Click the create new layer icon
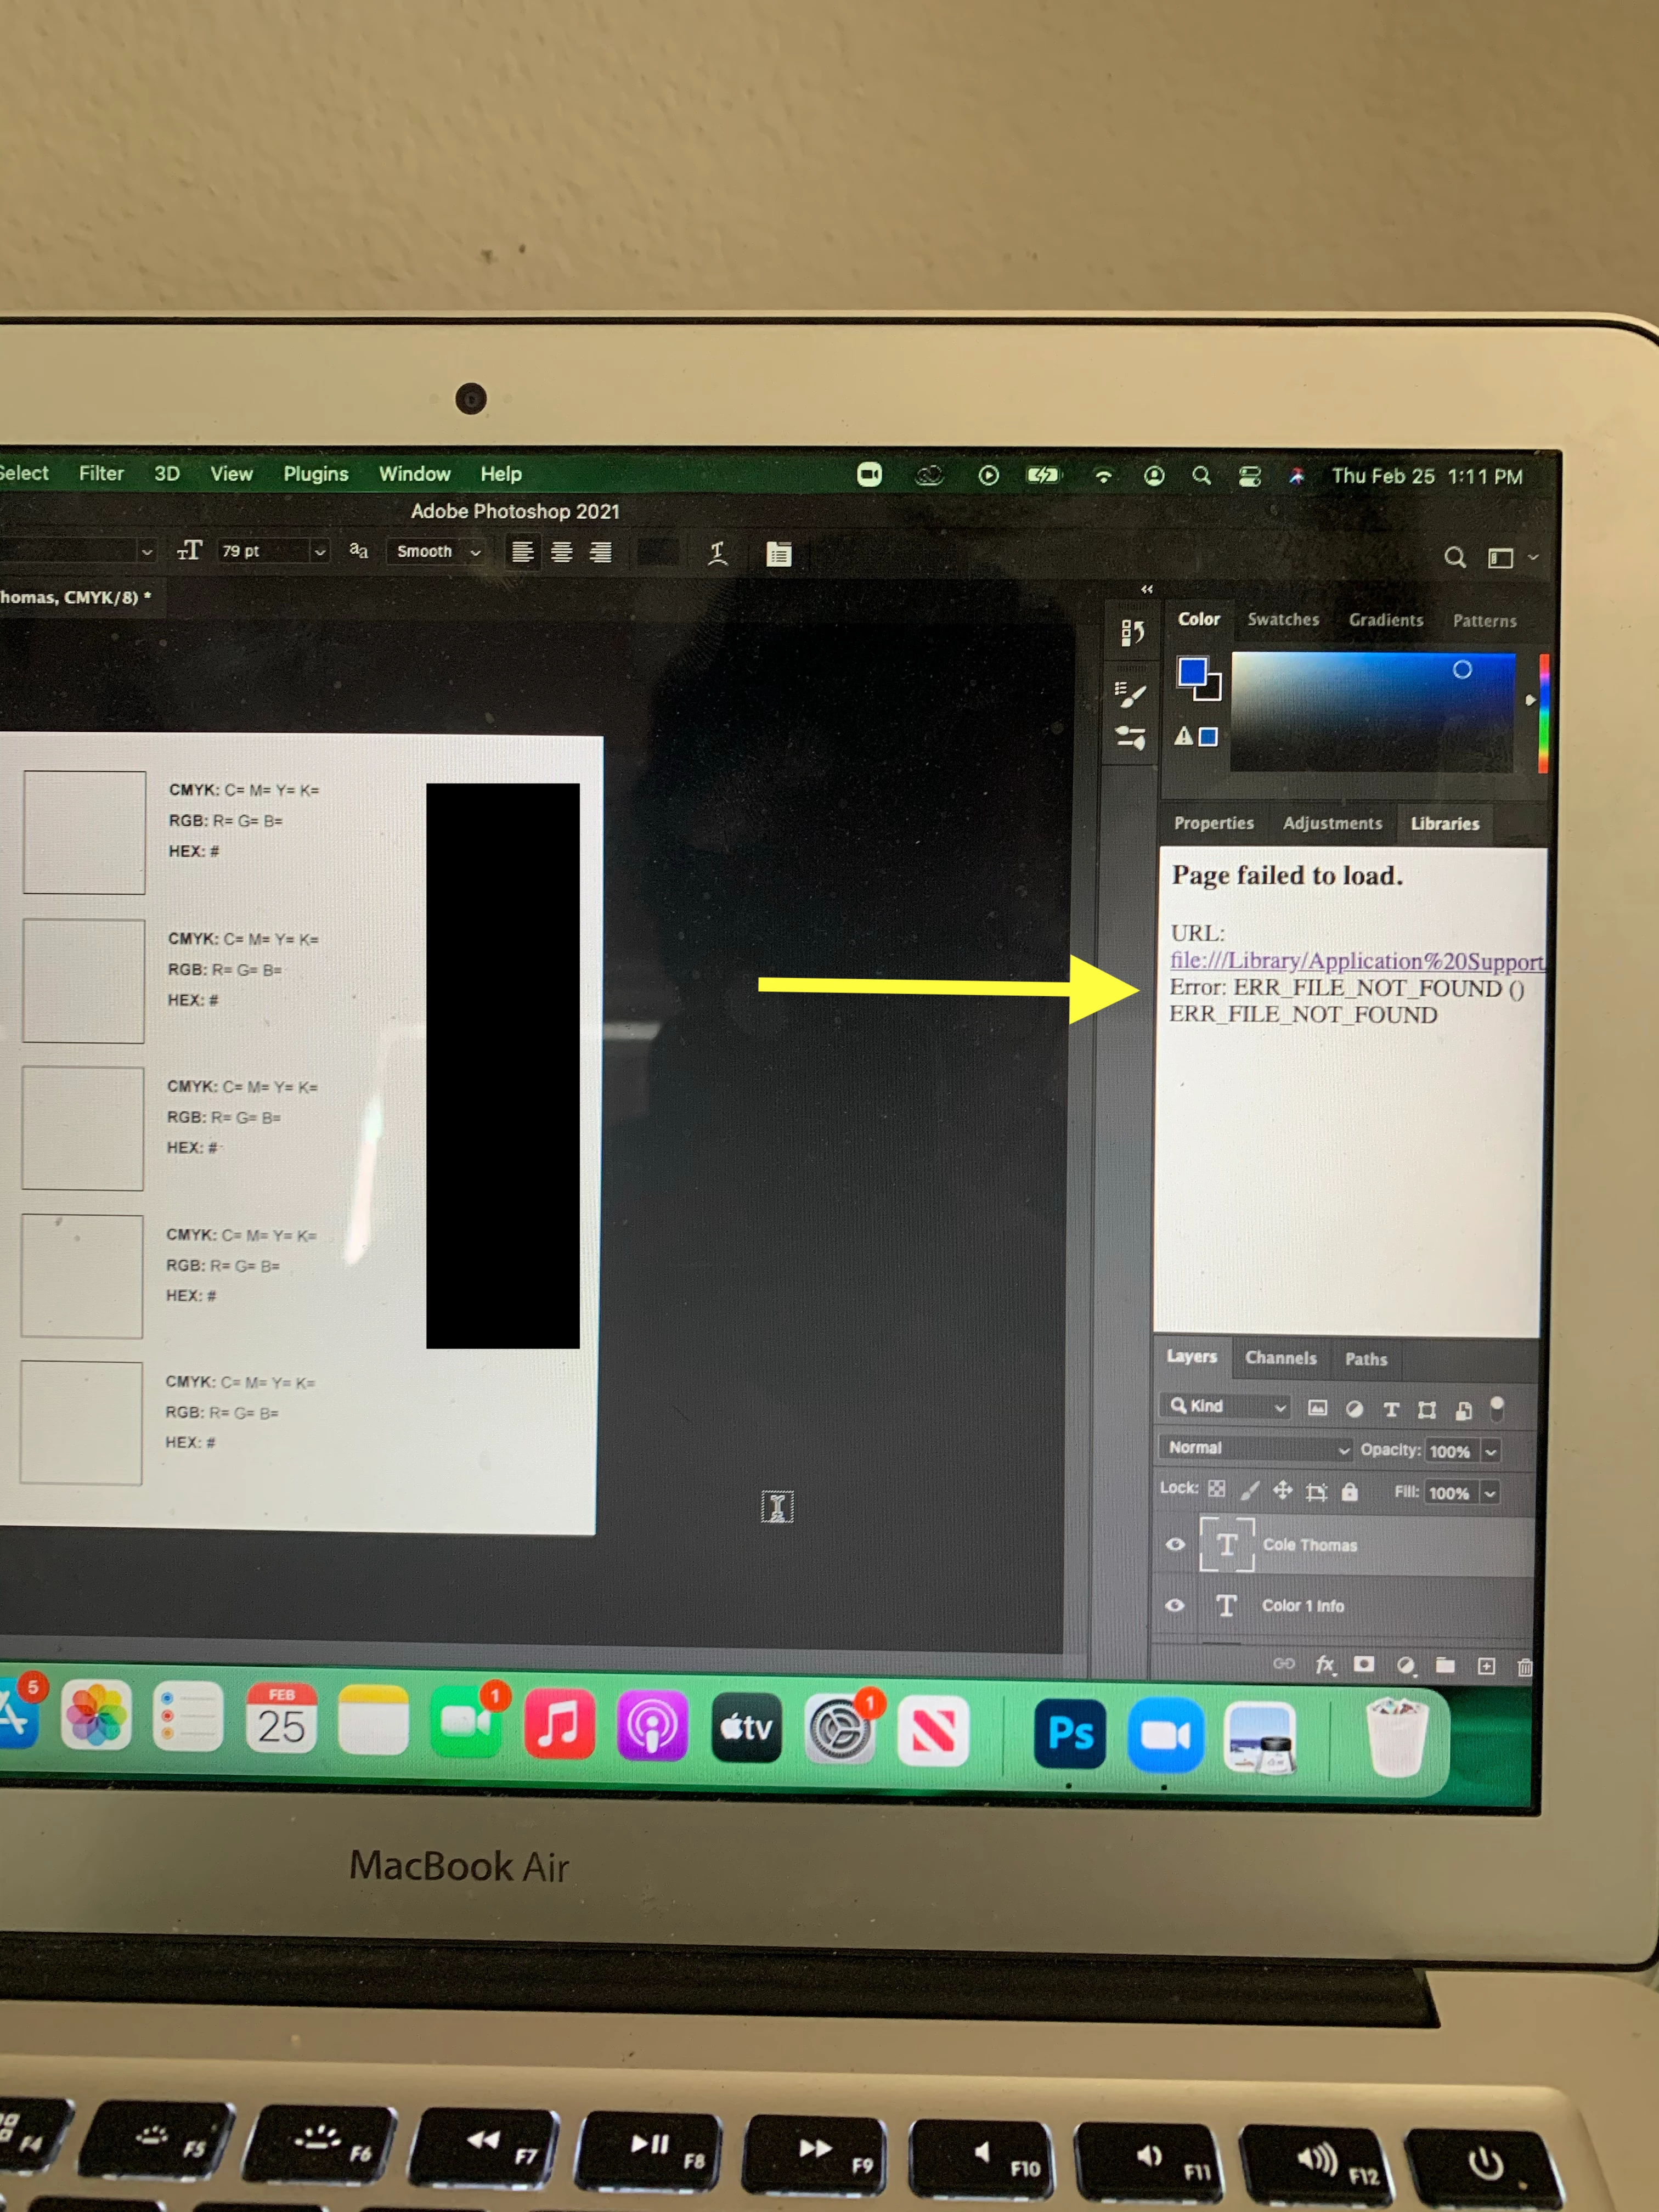The height and width of the screenshot is (2212, 1659). [x=1486, y=1666]
